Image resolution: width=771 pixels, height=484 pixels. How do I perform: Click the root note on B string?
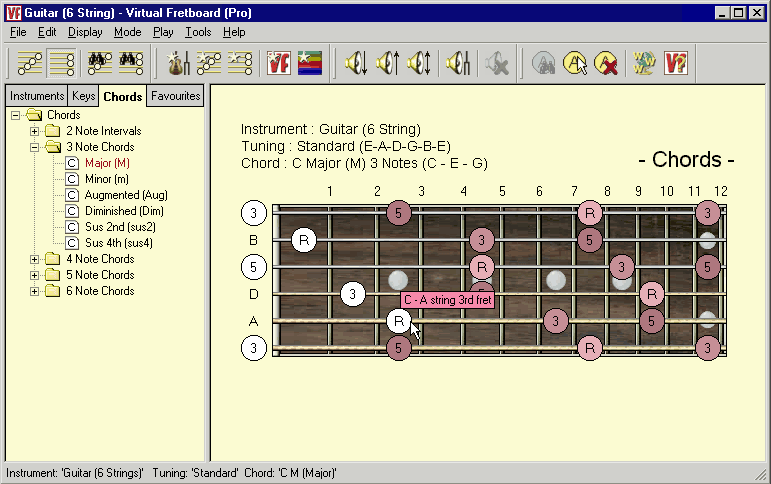click(x=305, y=240)
